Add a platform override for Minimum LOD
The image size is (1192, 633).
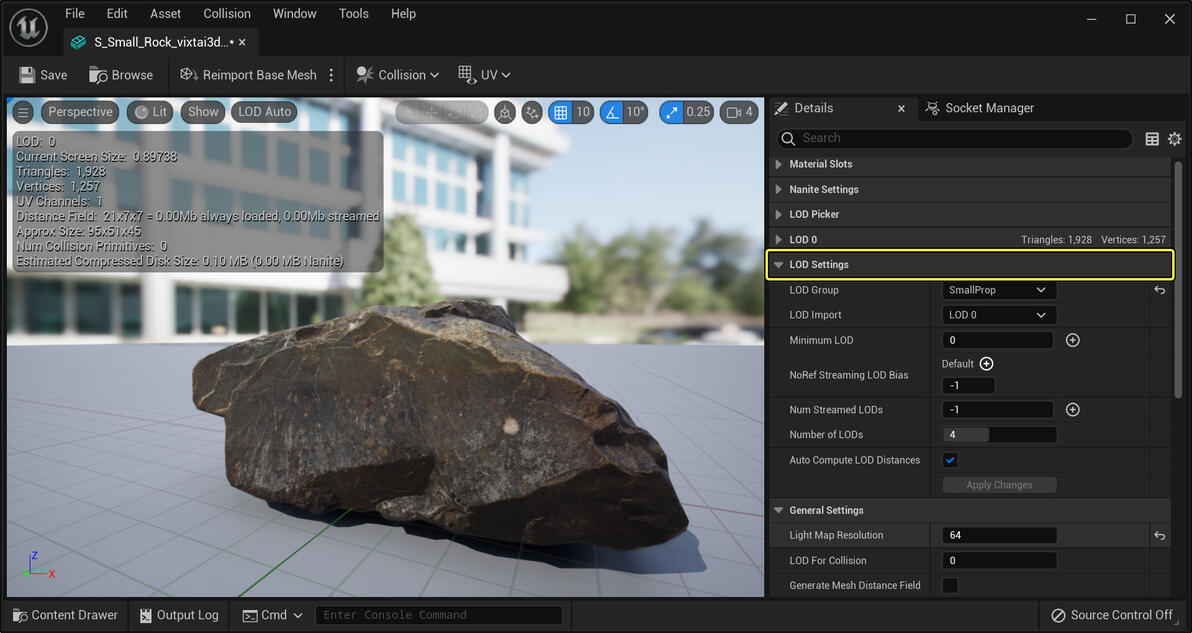1072,340
